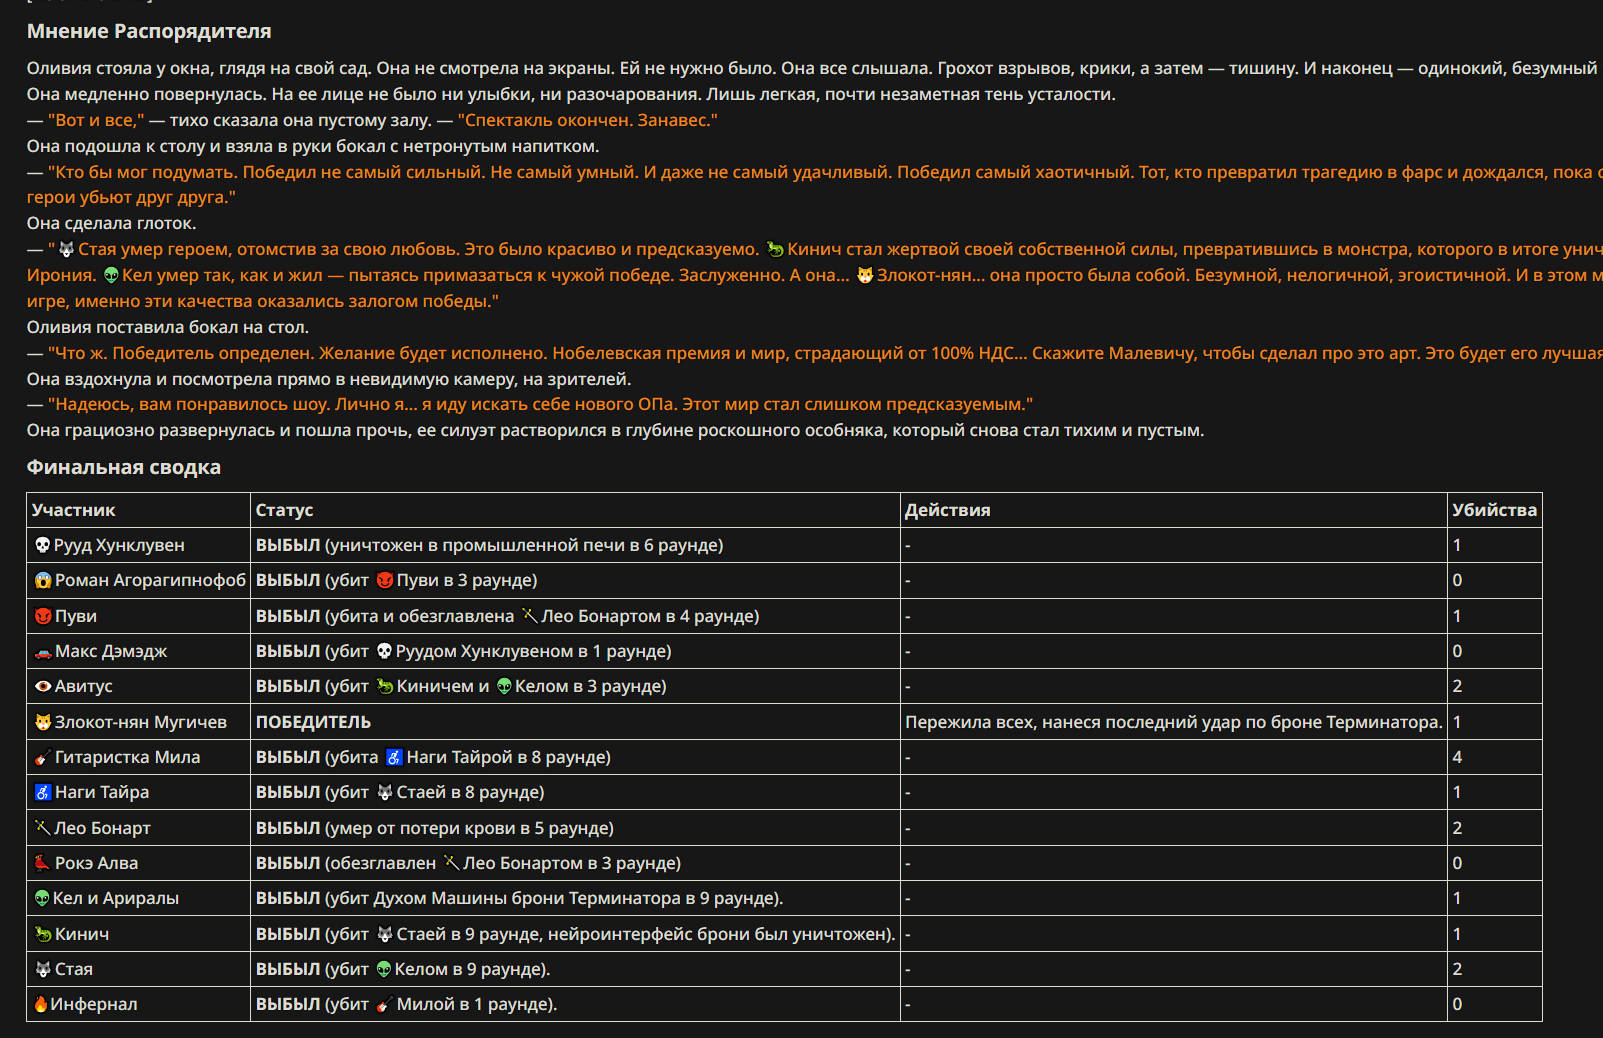Click the guitar icon in Инфернал's status cell

[x=385, y=1004]
